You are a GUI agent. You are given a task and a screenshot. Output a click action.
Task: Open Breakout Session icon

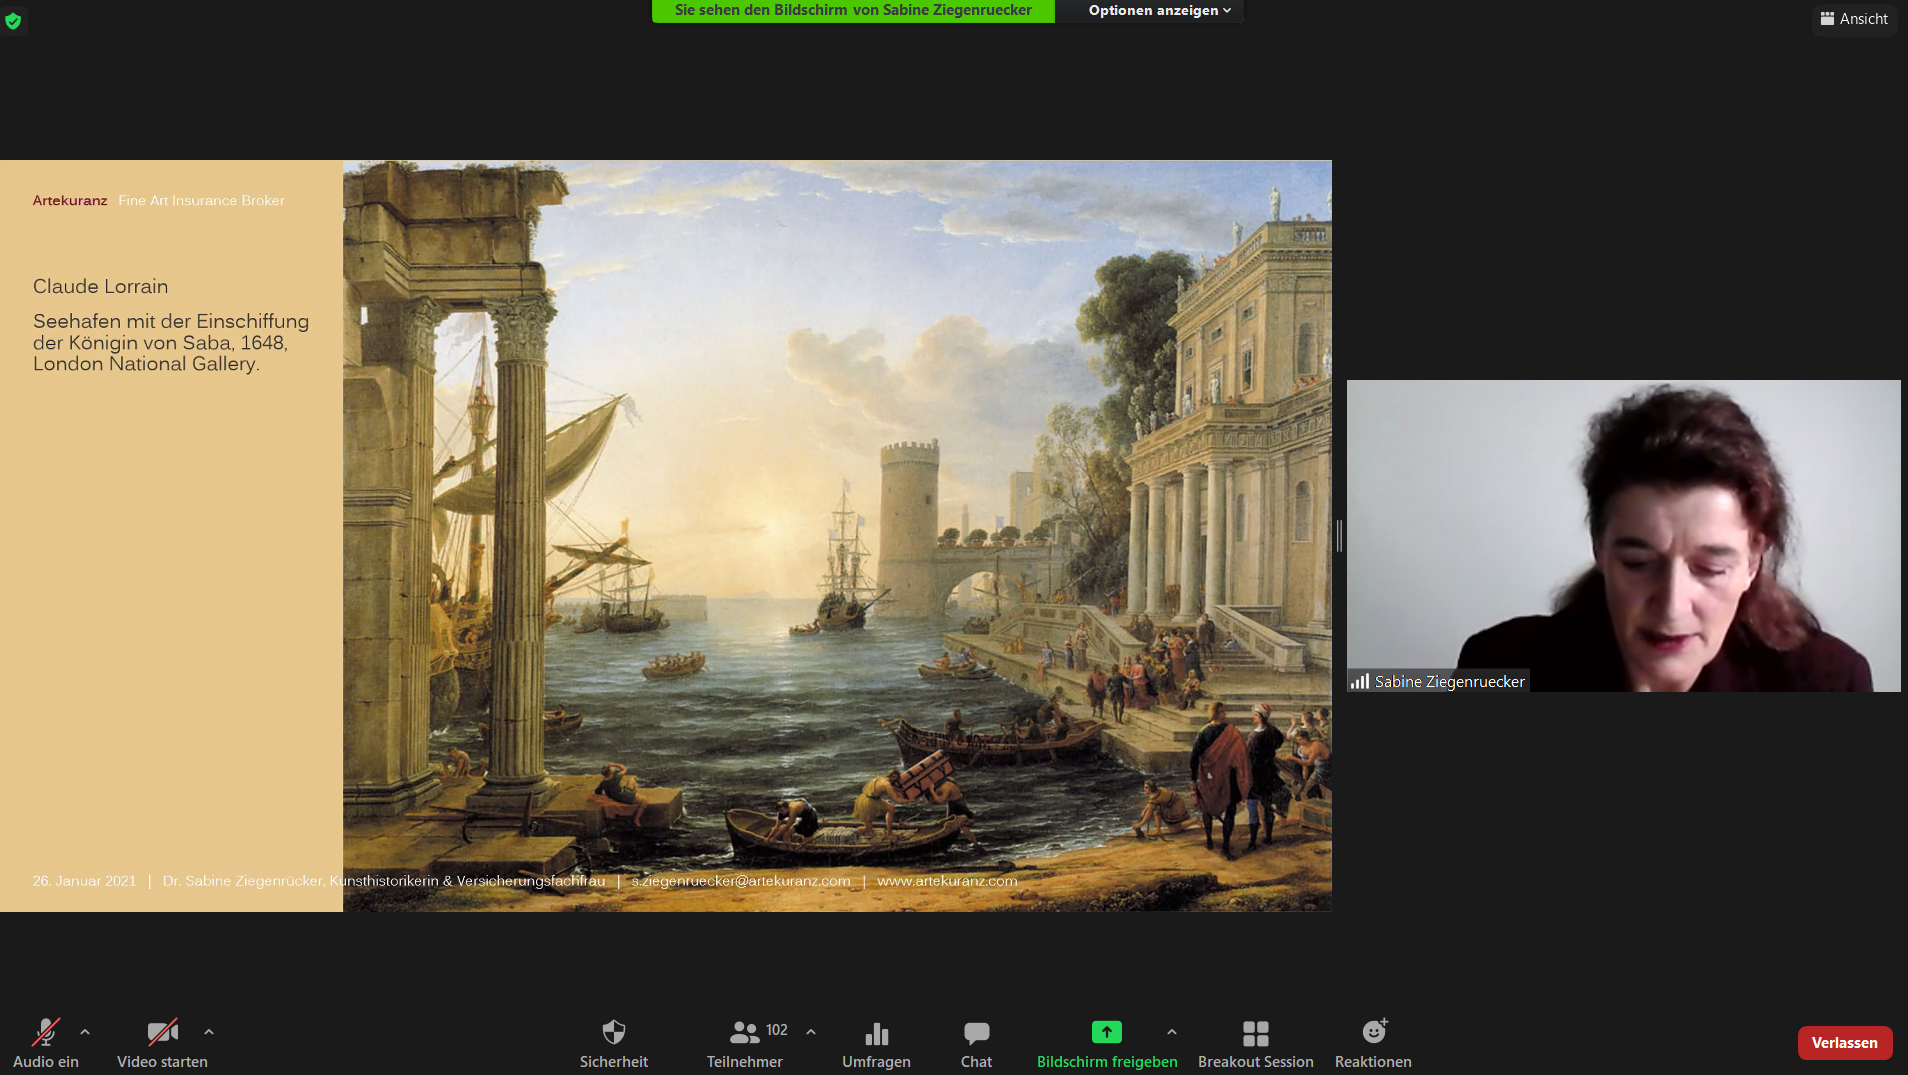(1256, 1032)
